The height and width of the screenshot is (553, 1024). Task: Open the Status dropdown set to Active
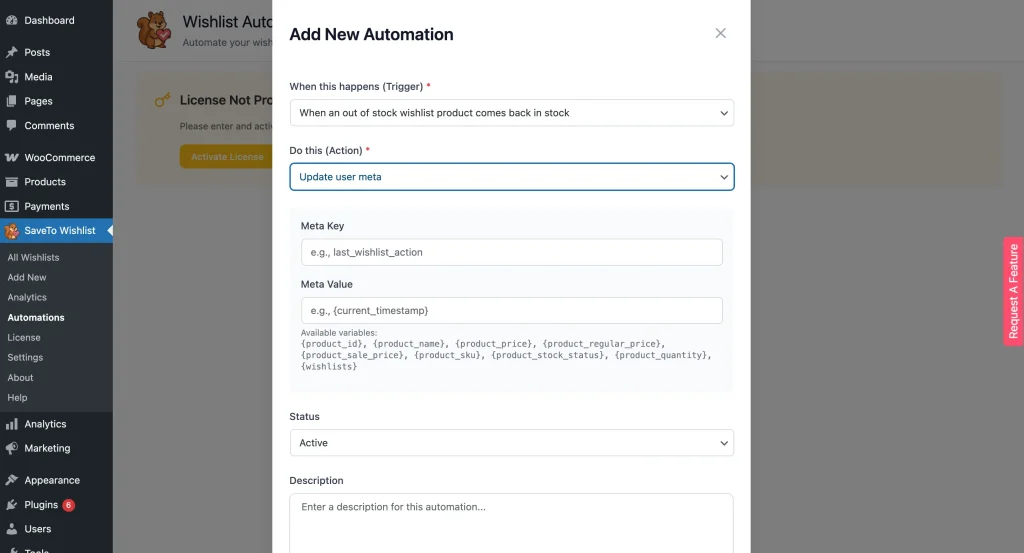coord(511,443)
